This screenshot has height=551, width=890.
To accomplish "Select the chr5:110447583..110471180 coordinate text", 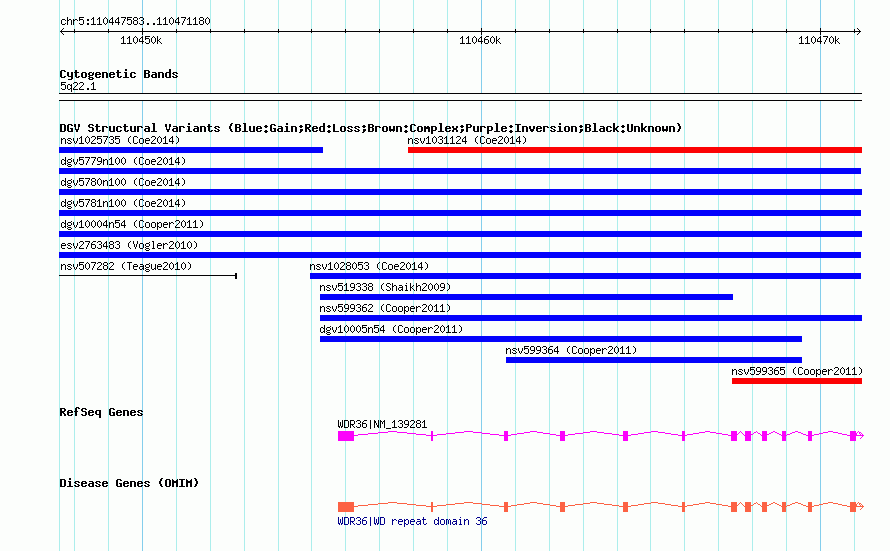I will coord(135,21).
